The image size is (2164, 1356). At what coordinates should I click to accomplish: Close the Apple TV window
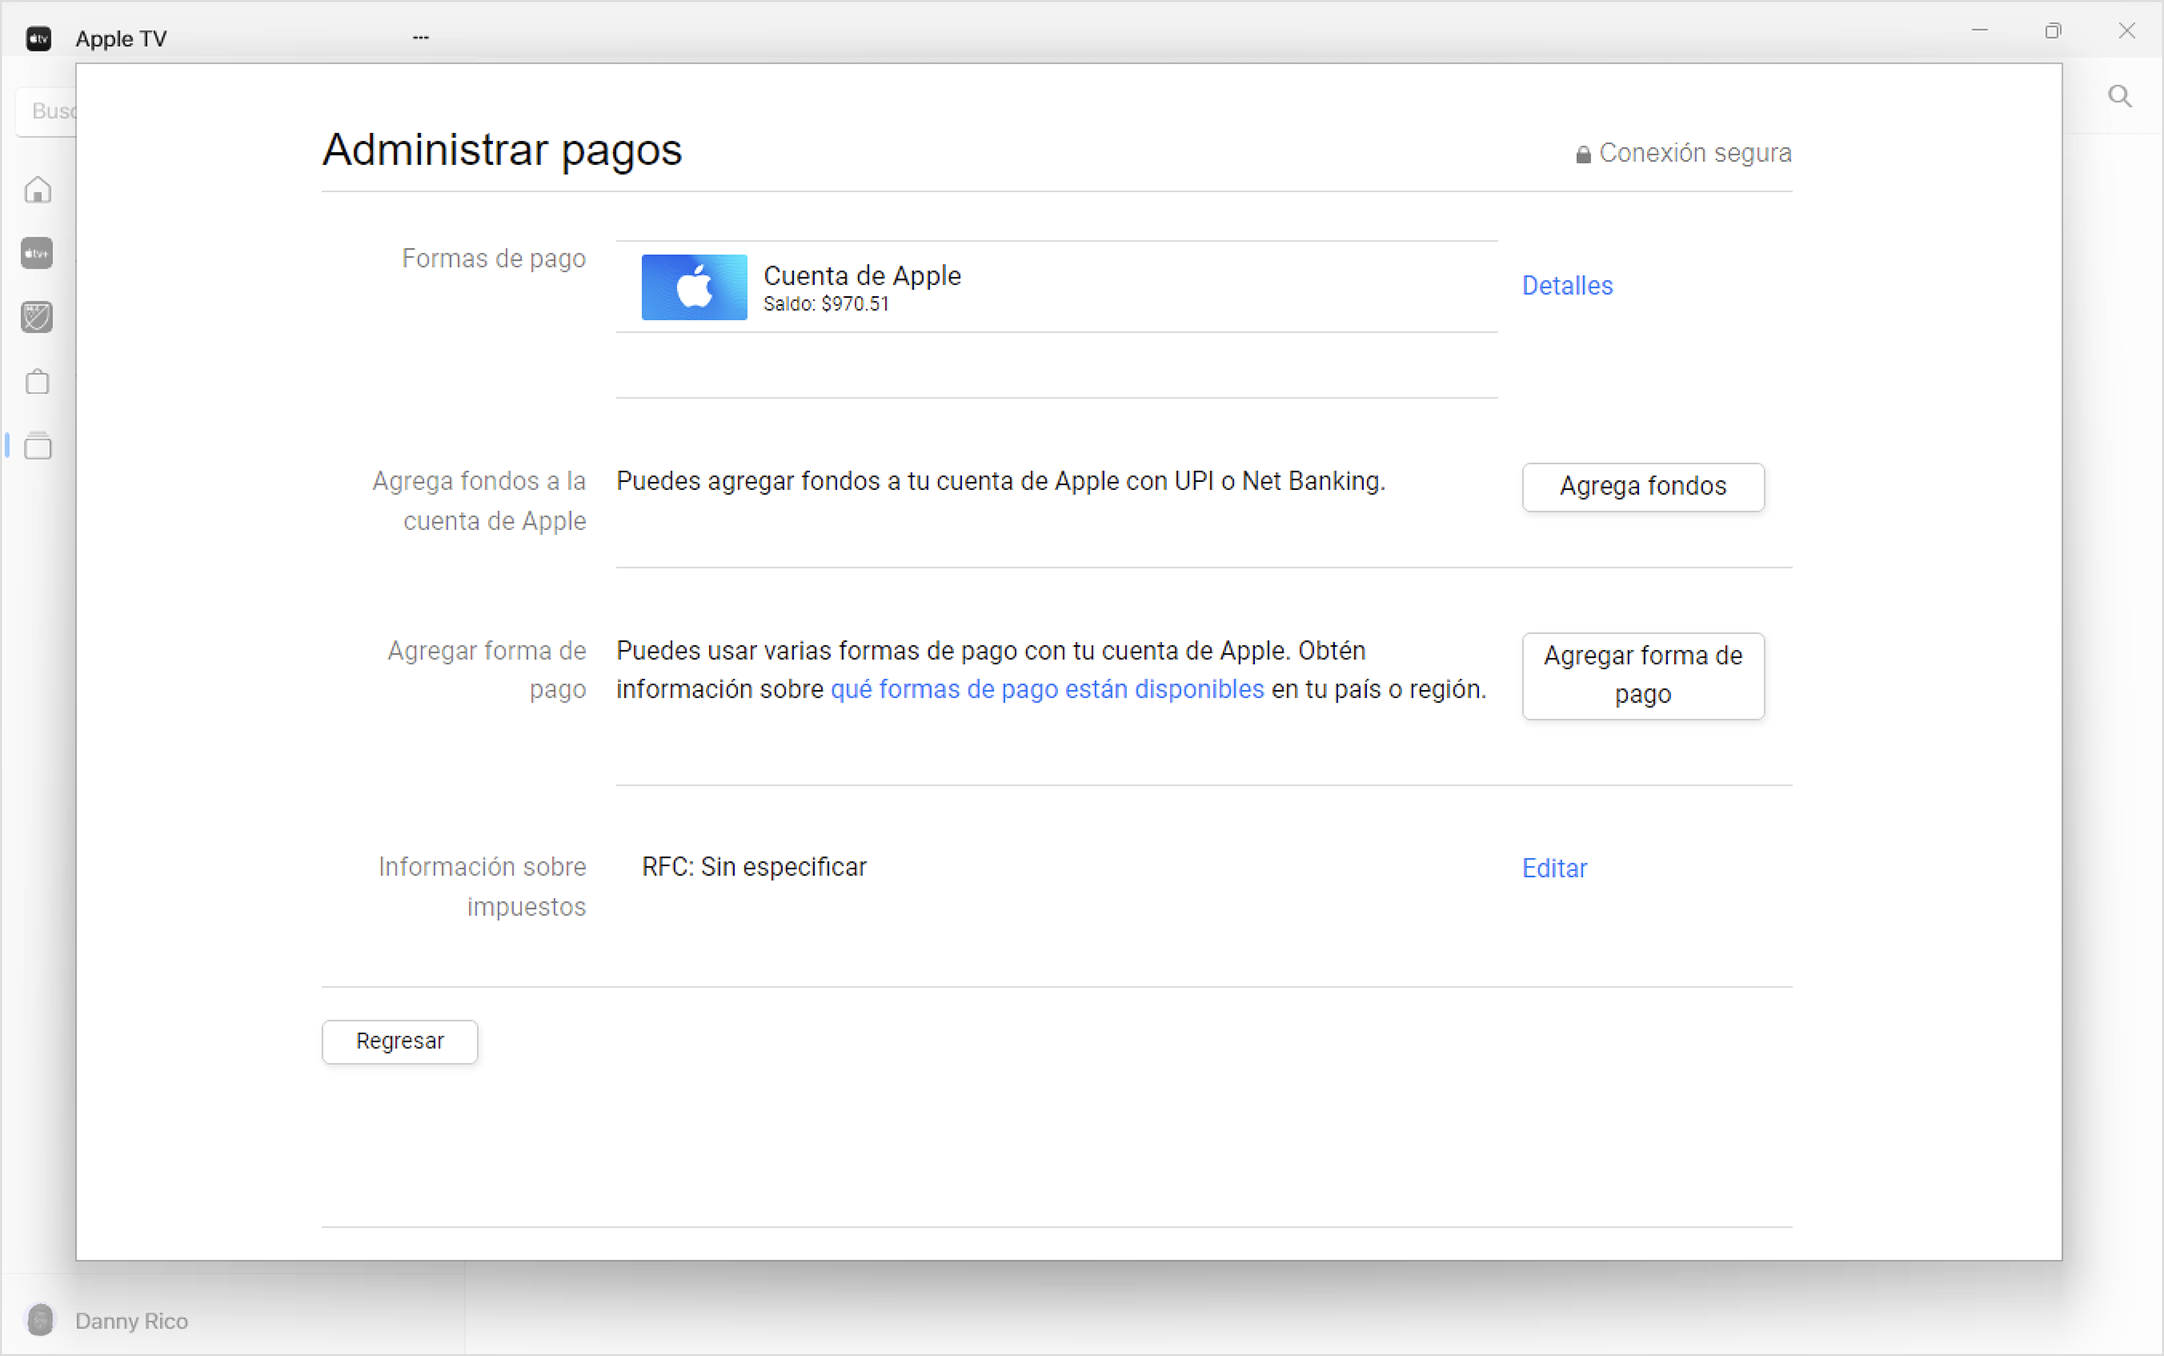(x=2127, y=31)
